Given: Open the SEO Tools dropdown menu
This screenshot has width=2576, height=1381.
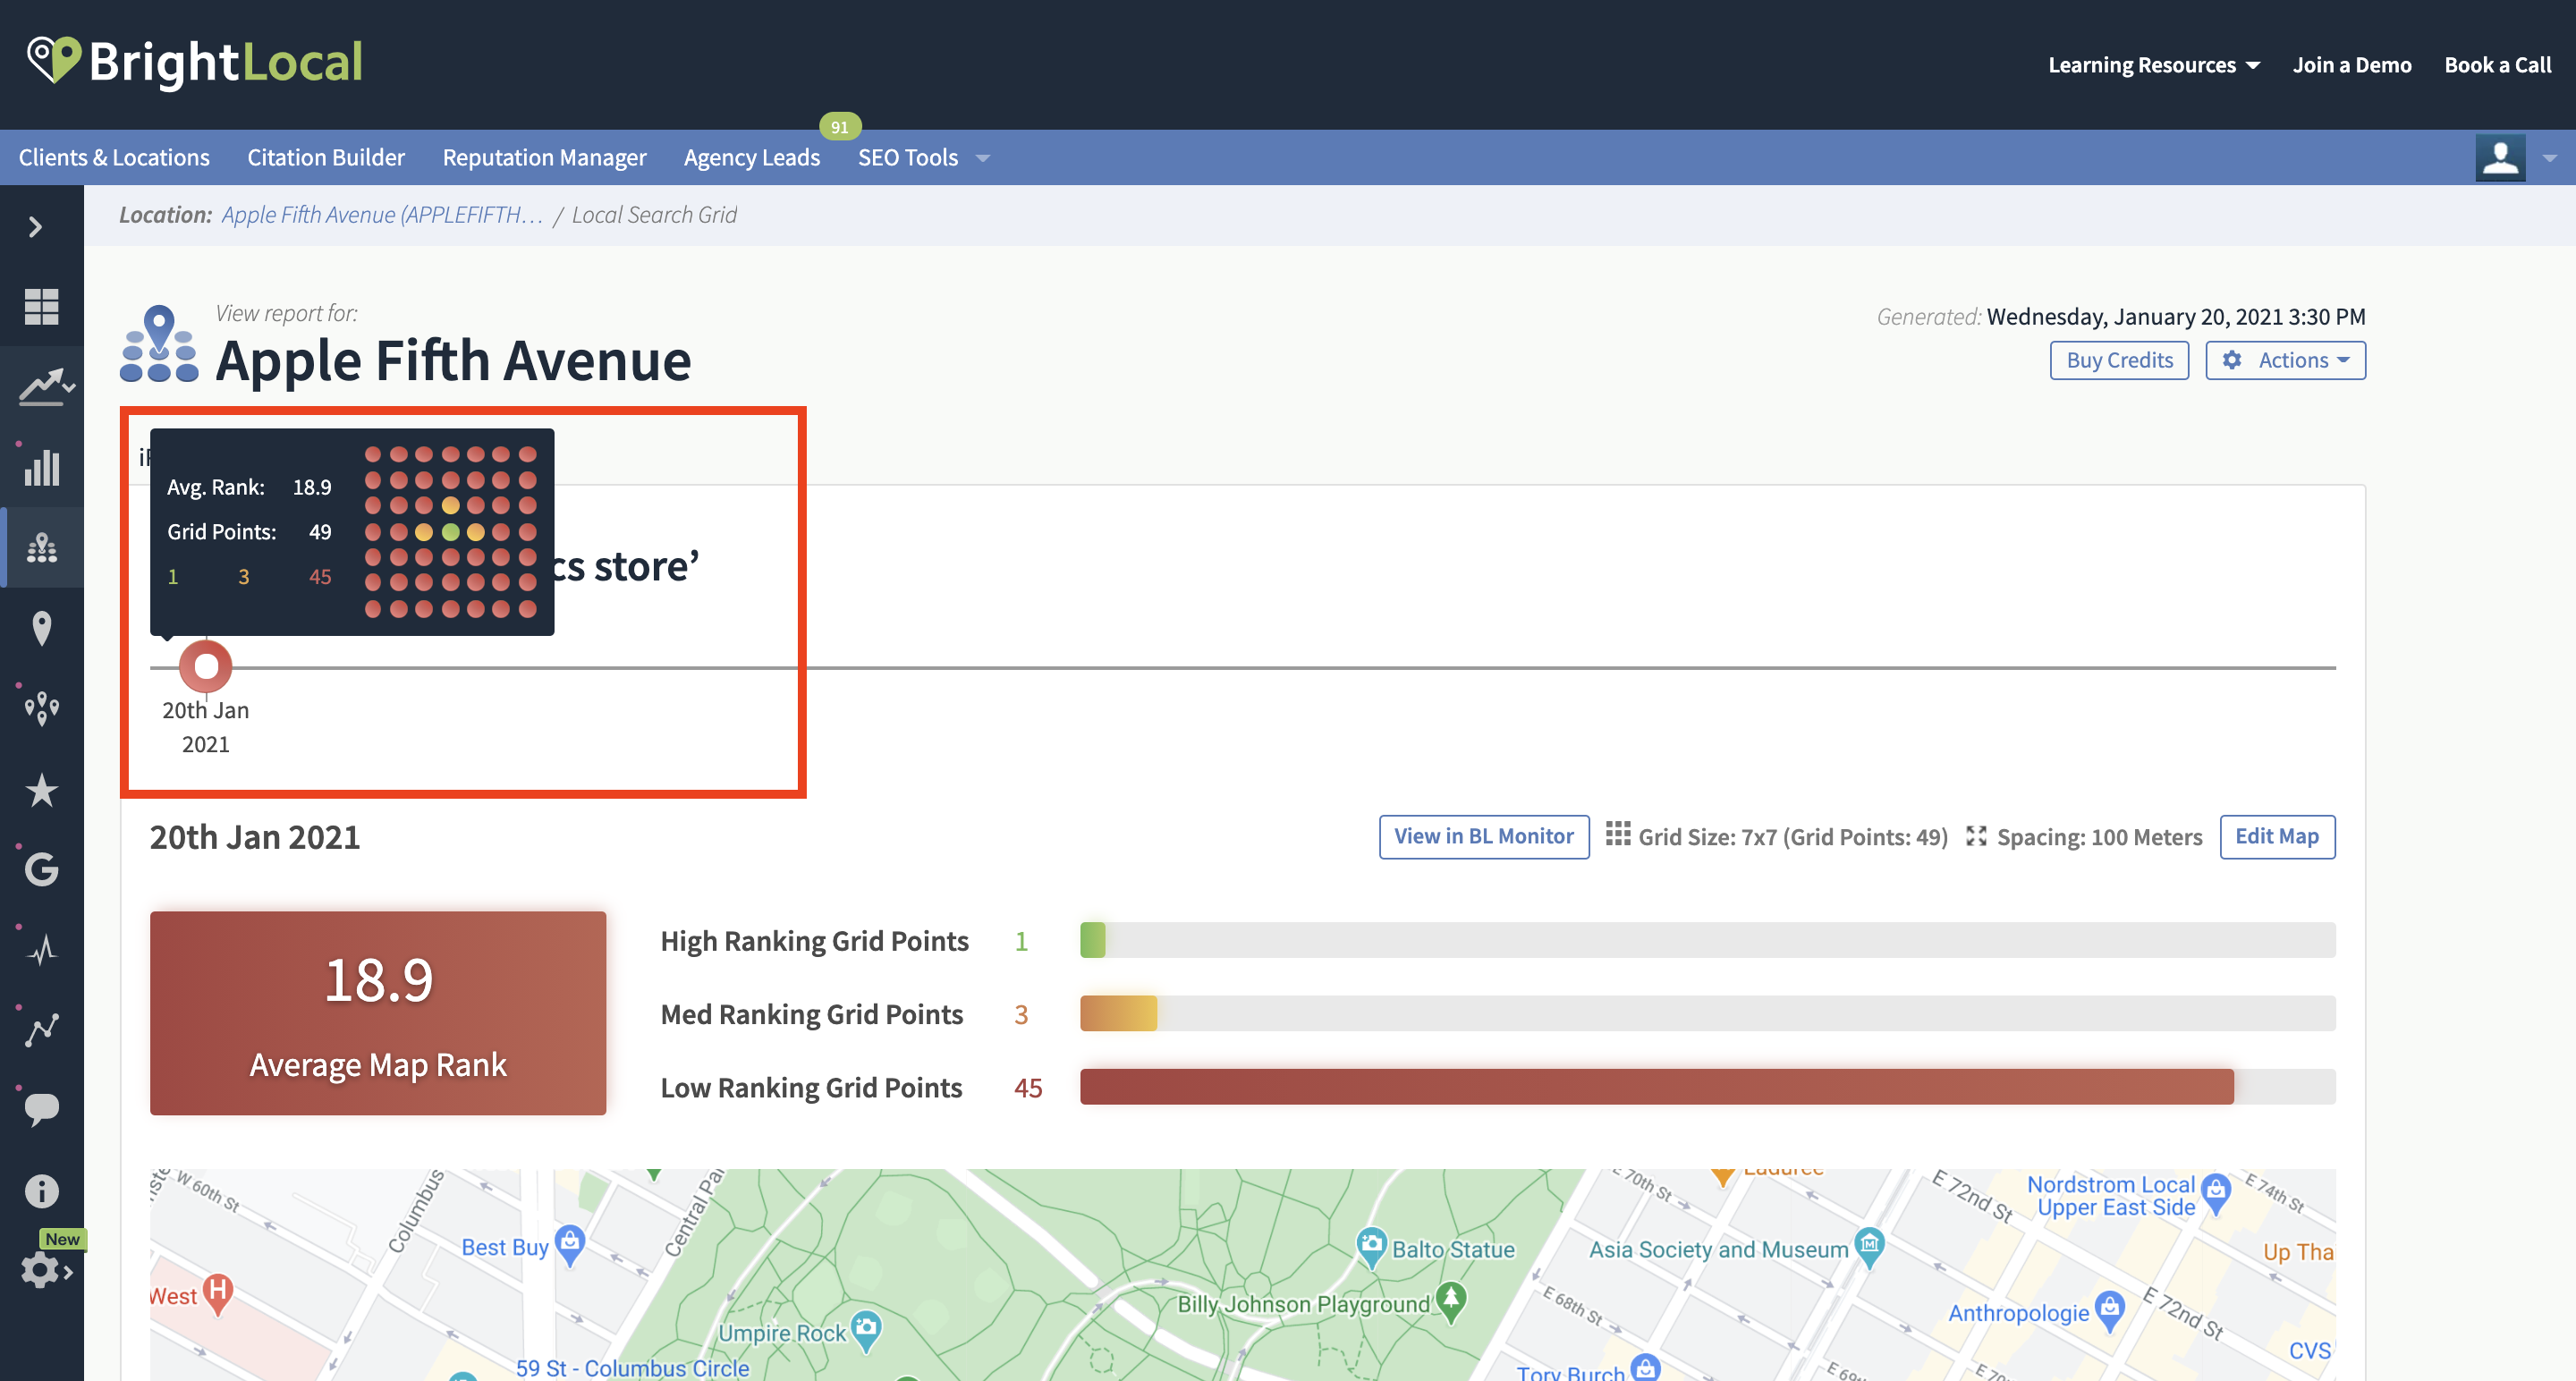Looking at the screenshot, I should (x=923, y=157).
